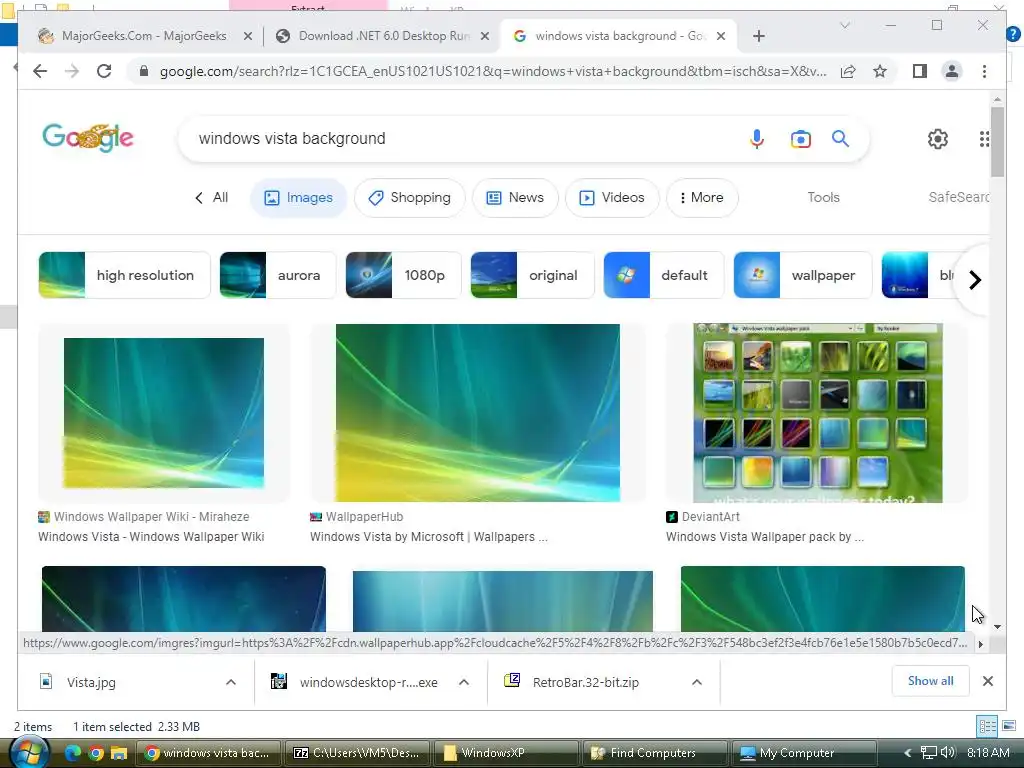Activate the MajorGeeks.Com browser tab
Screen dimensions: 1024x768
142,36
